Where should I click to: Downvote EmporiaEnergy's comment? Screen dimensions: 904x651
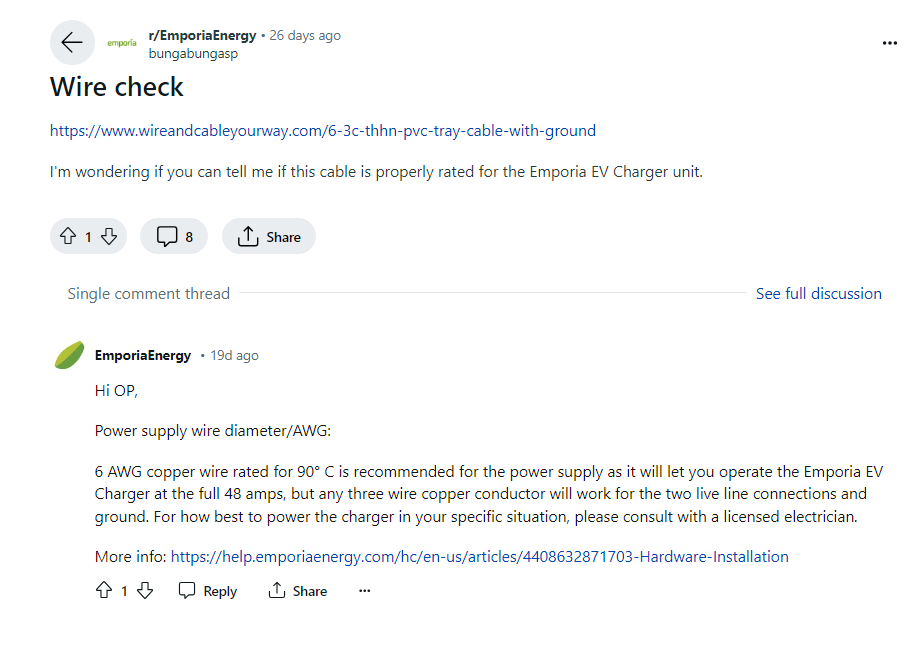pos(145,590)
